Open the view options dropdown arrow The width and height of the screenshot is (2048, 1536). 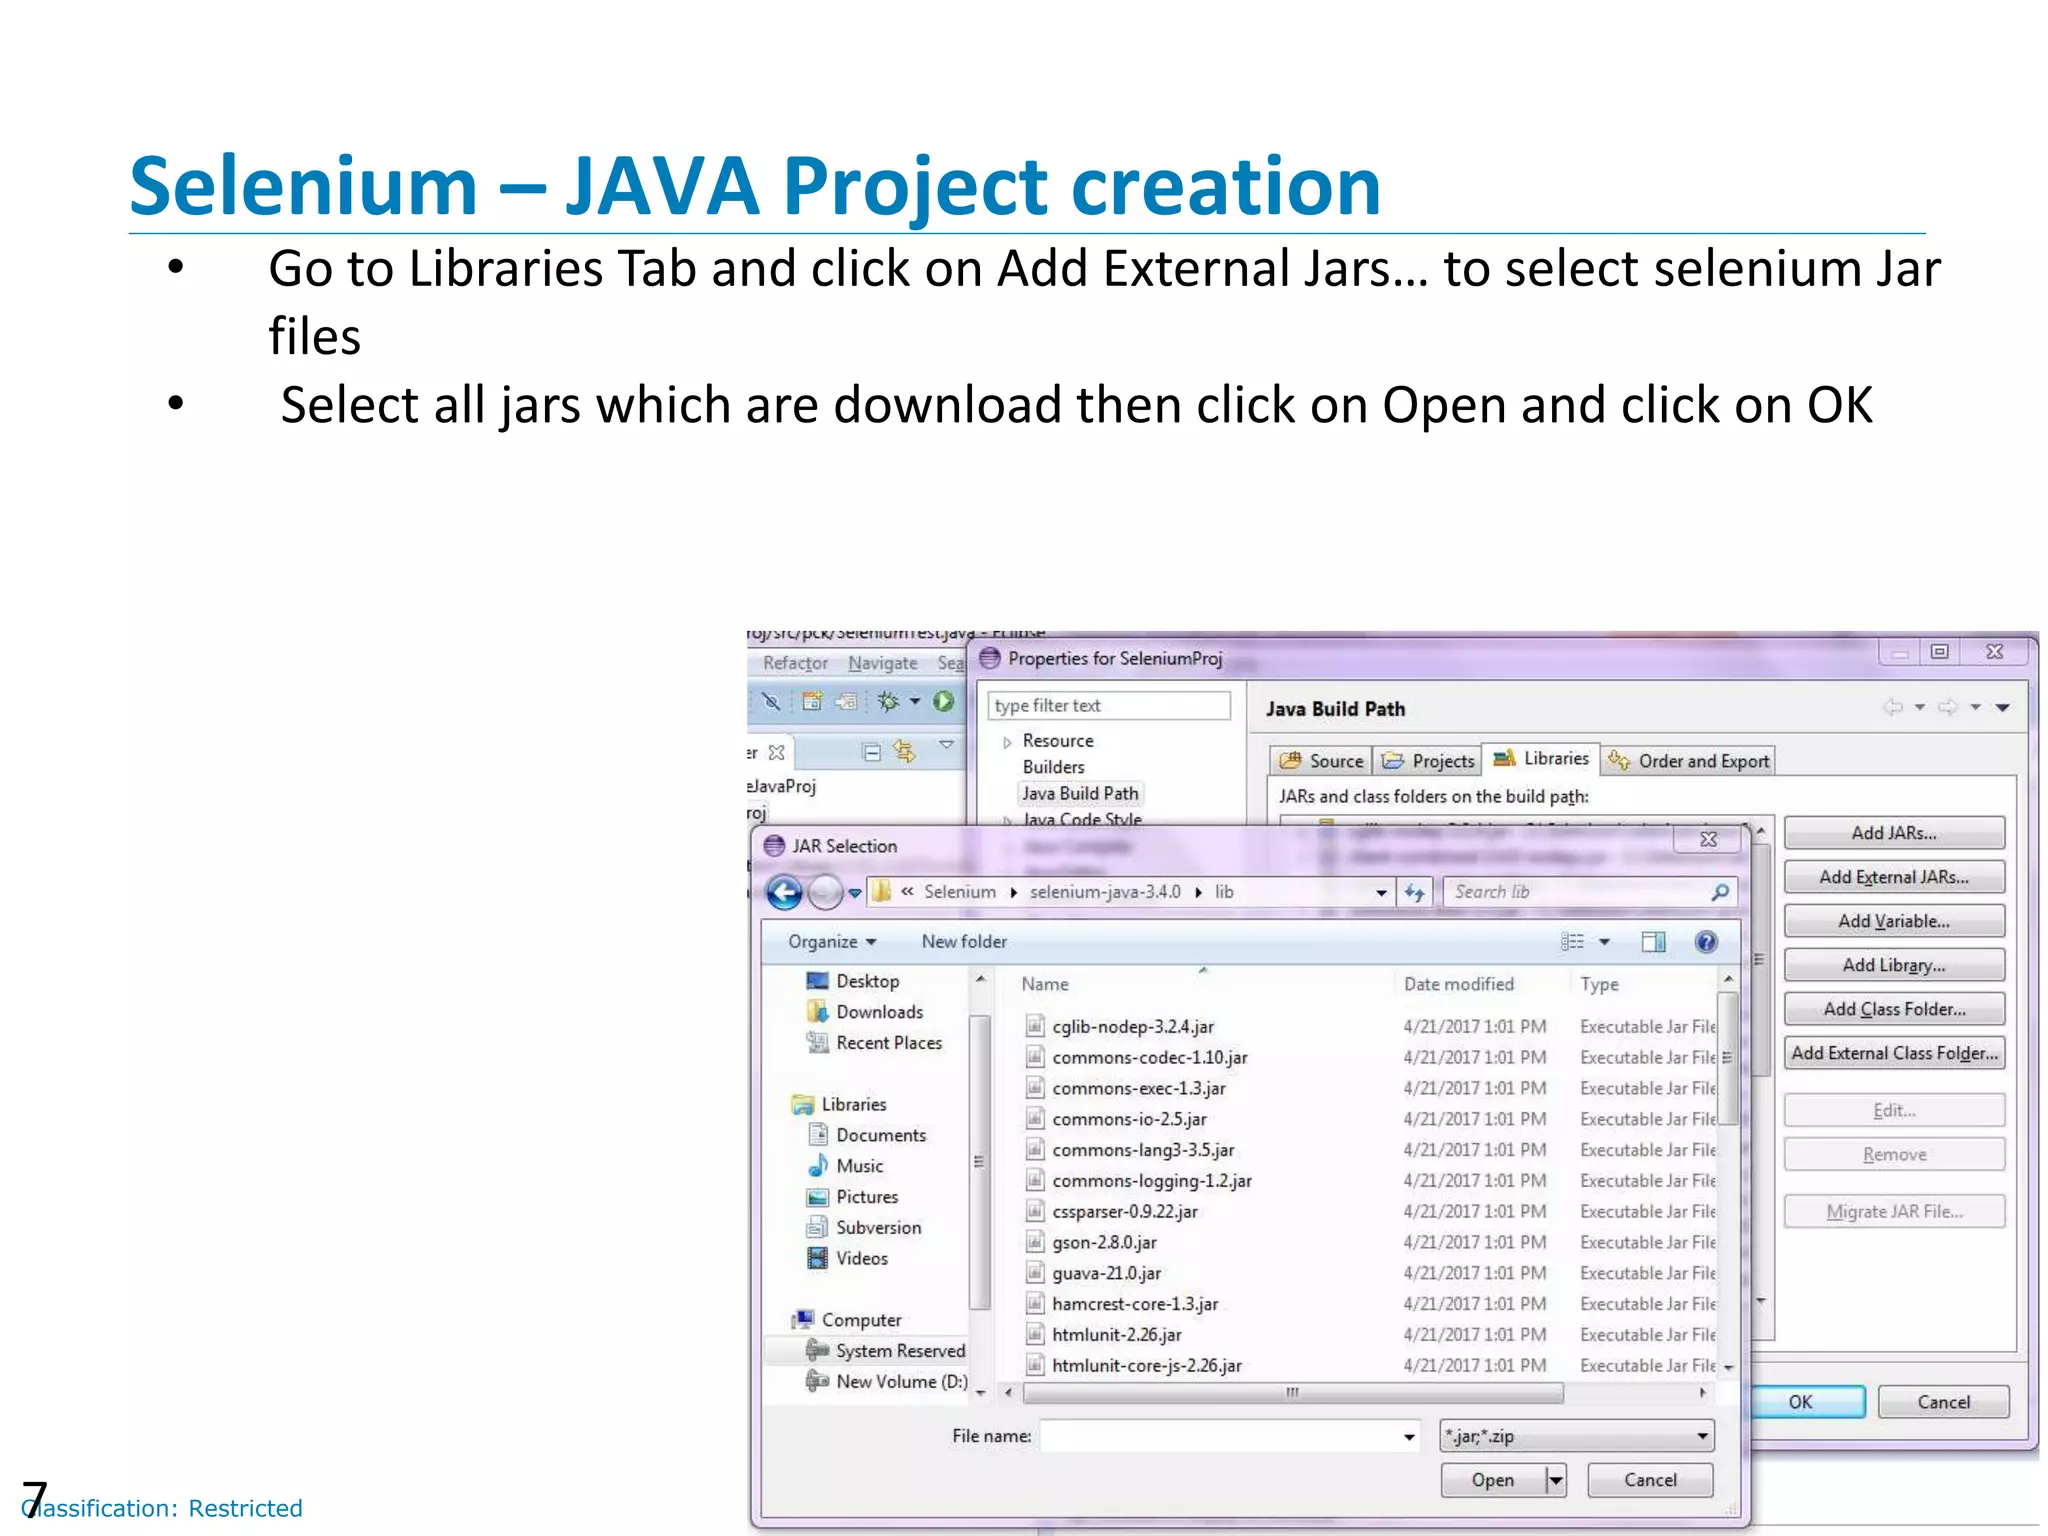1604,942
